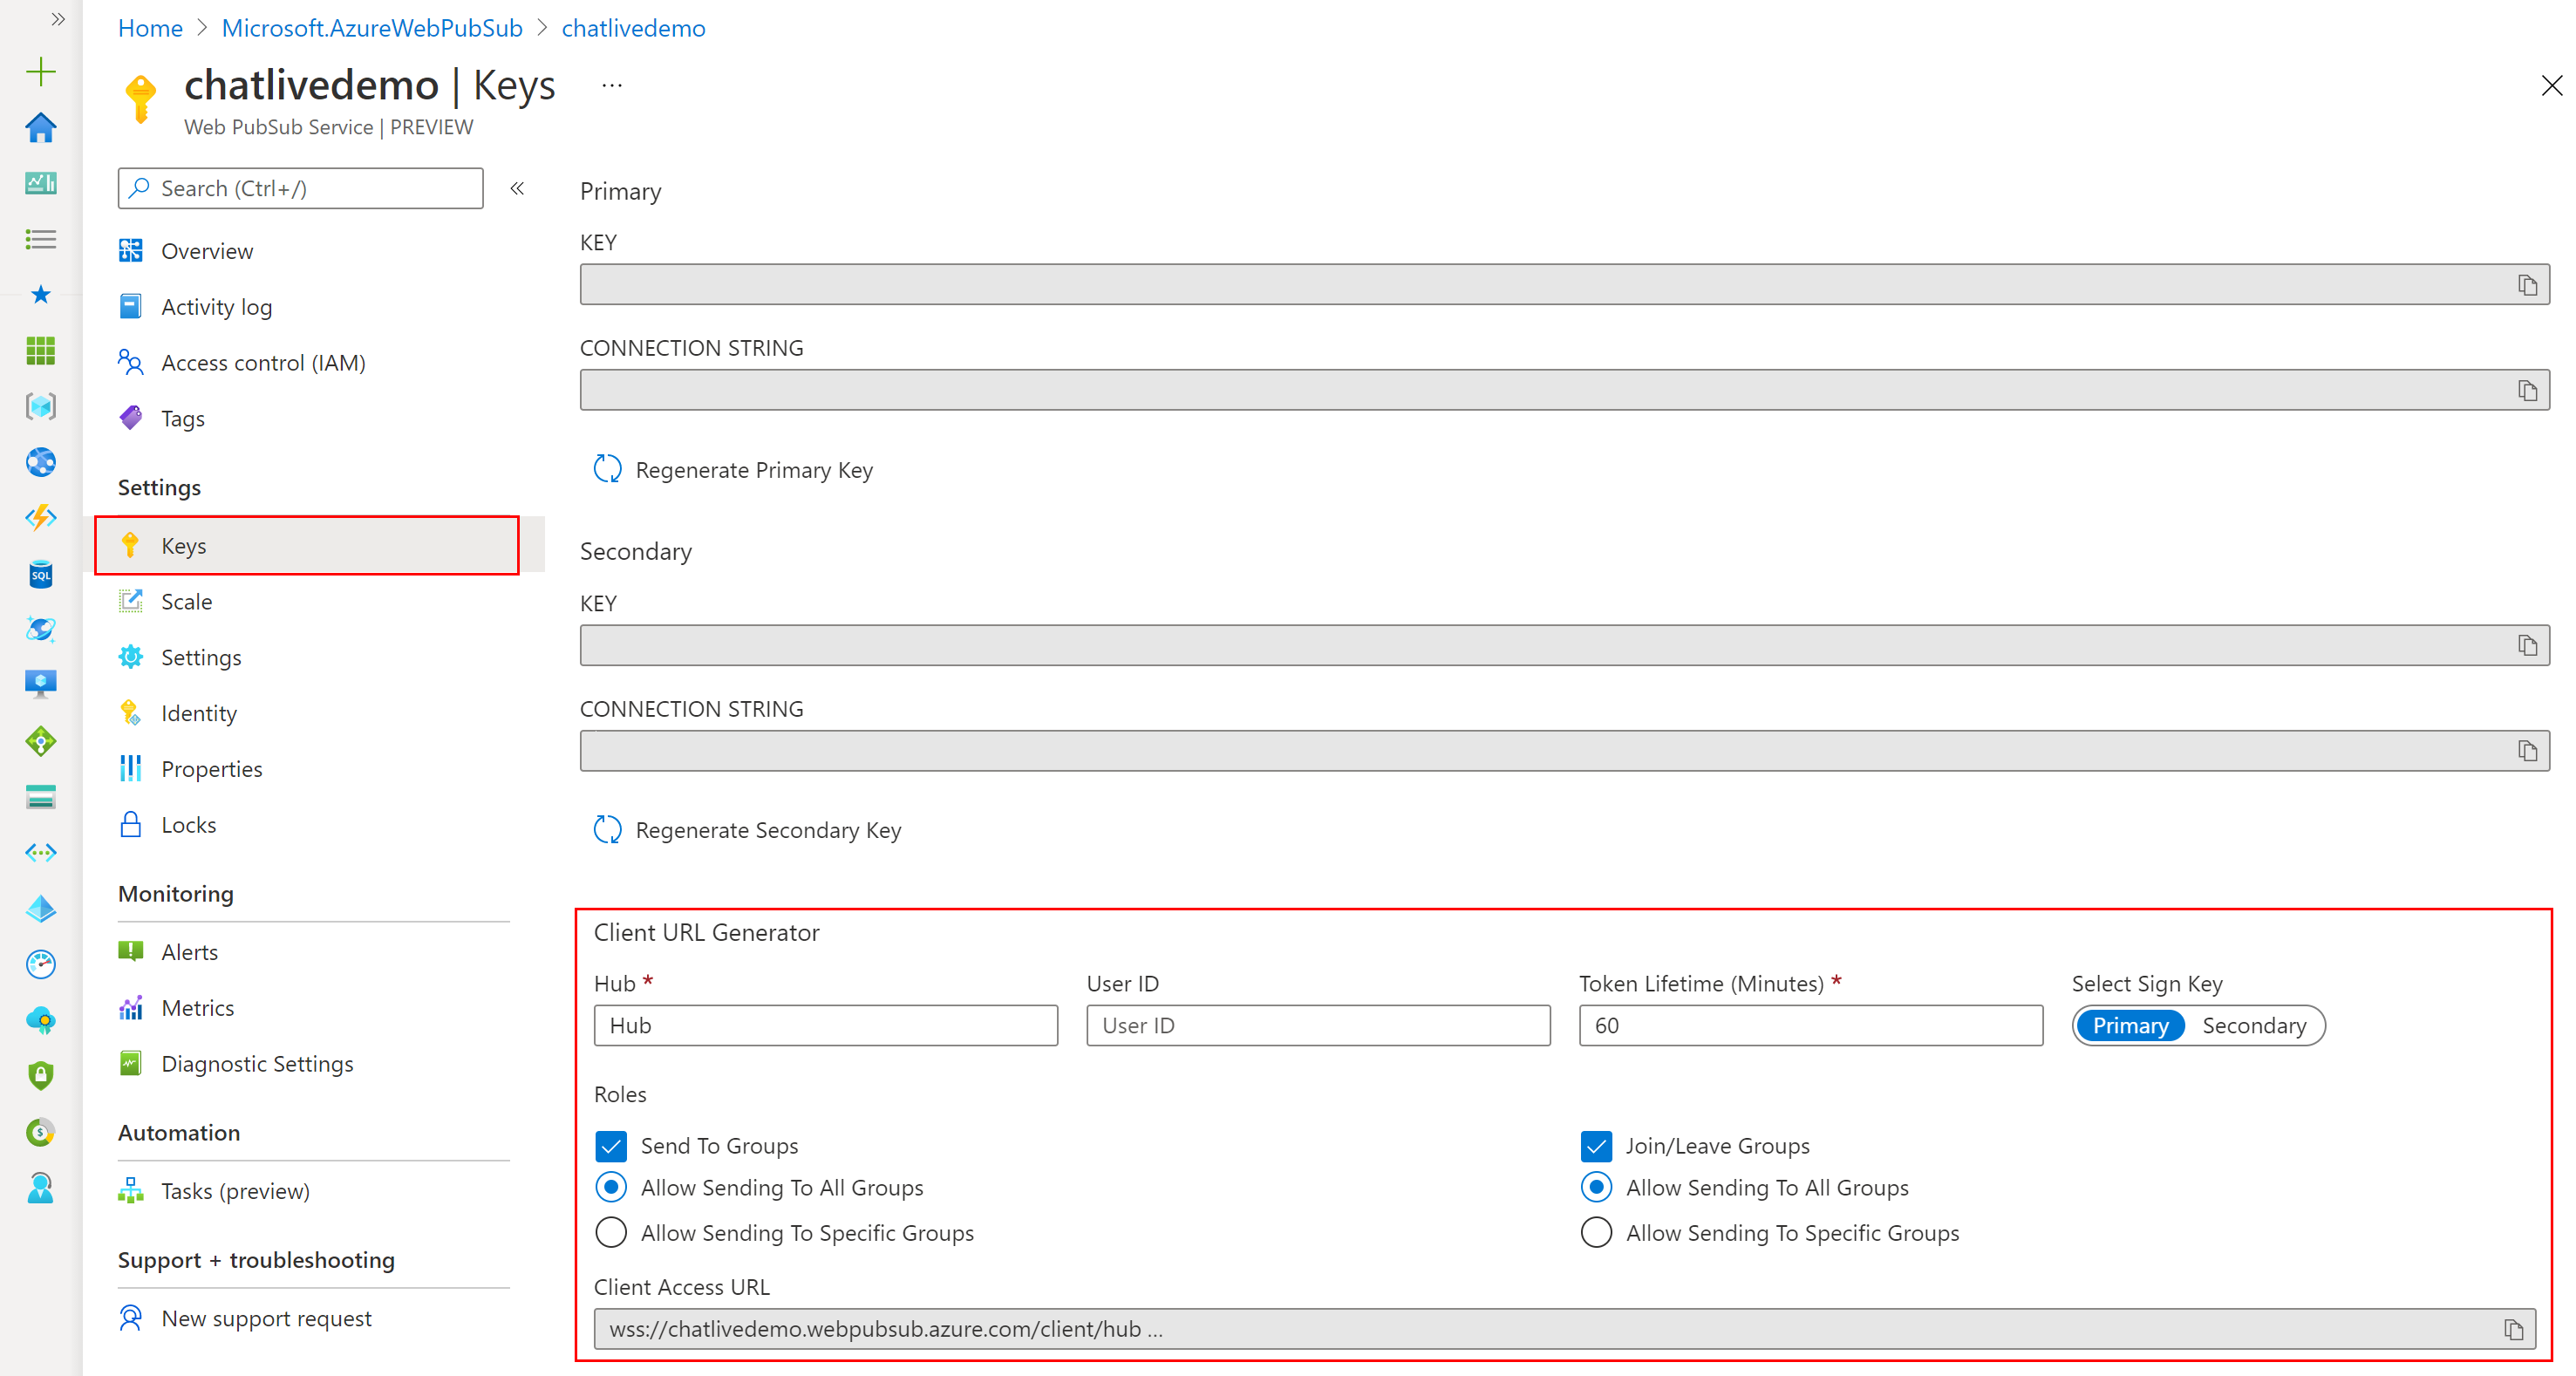2576x1376 pixels.
Task: Click Regenerate Primary Key button
Action: 734,470
